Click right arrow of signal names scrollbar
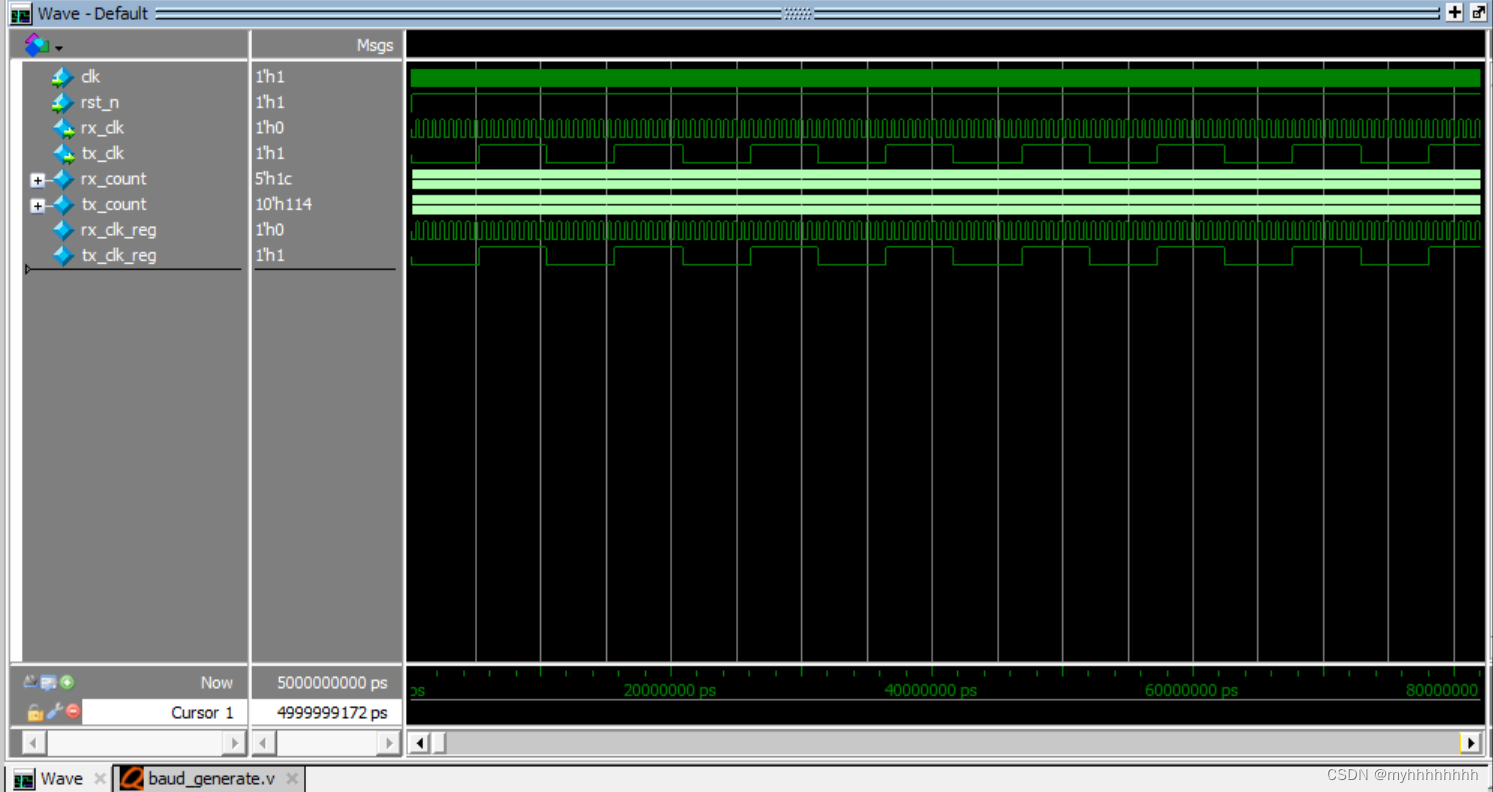The height and width of the screenshot is (792, 1493). click(x=234, y=743)
